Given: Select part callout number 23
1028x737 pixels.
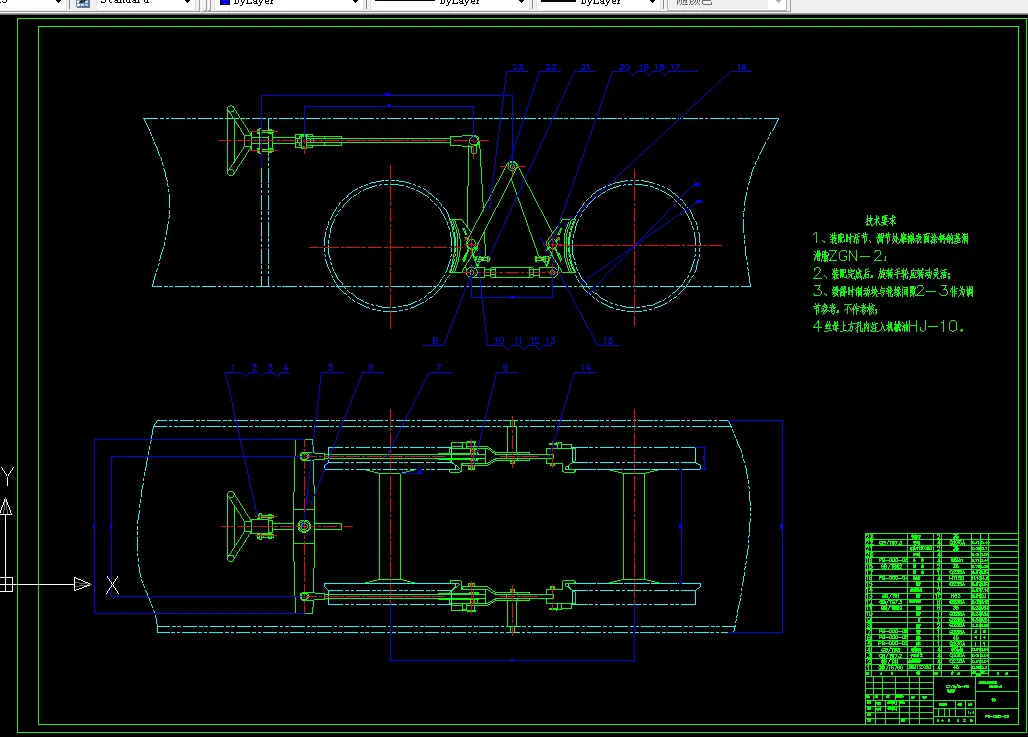Looking at the screenshot, I should pyautogui.click(x=518, y=67).
